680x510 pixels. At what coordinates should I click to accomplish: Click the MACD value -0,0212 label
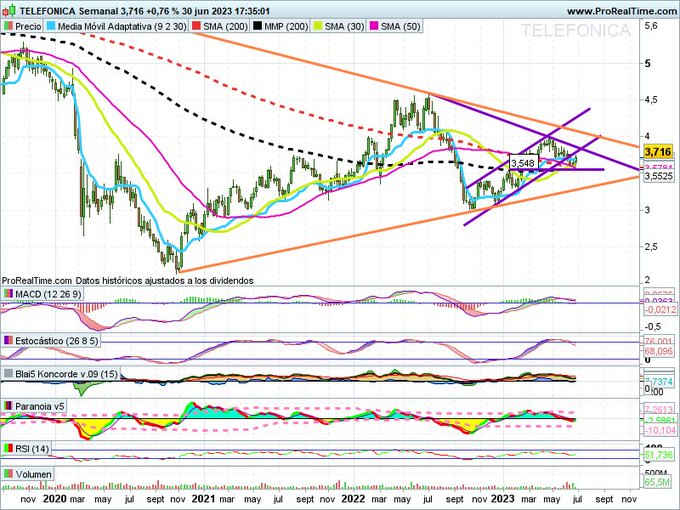coord(659,309)
